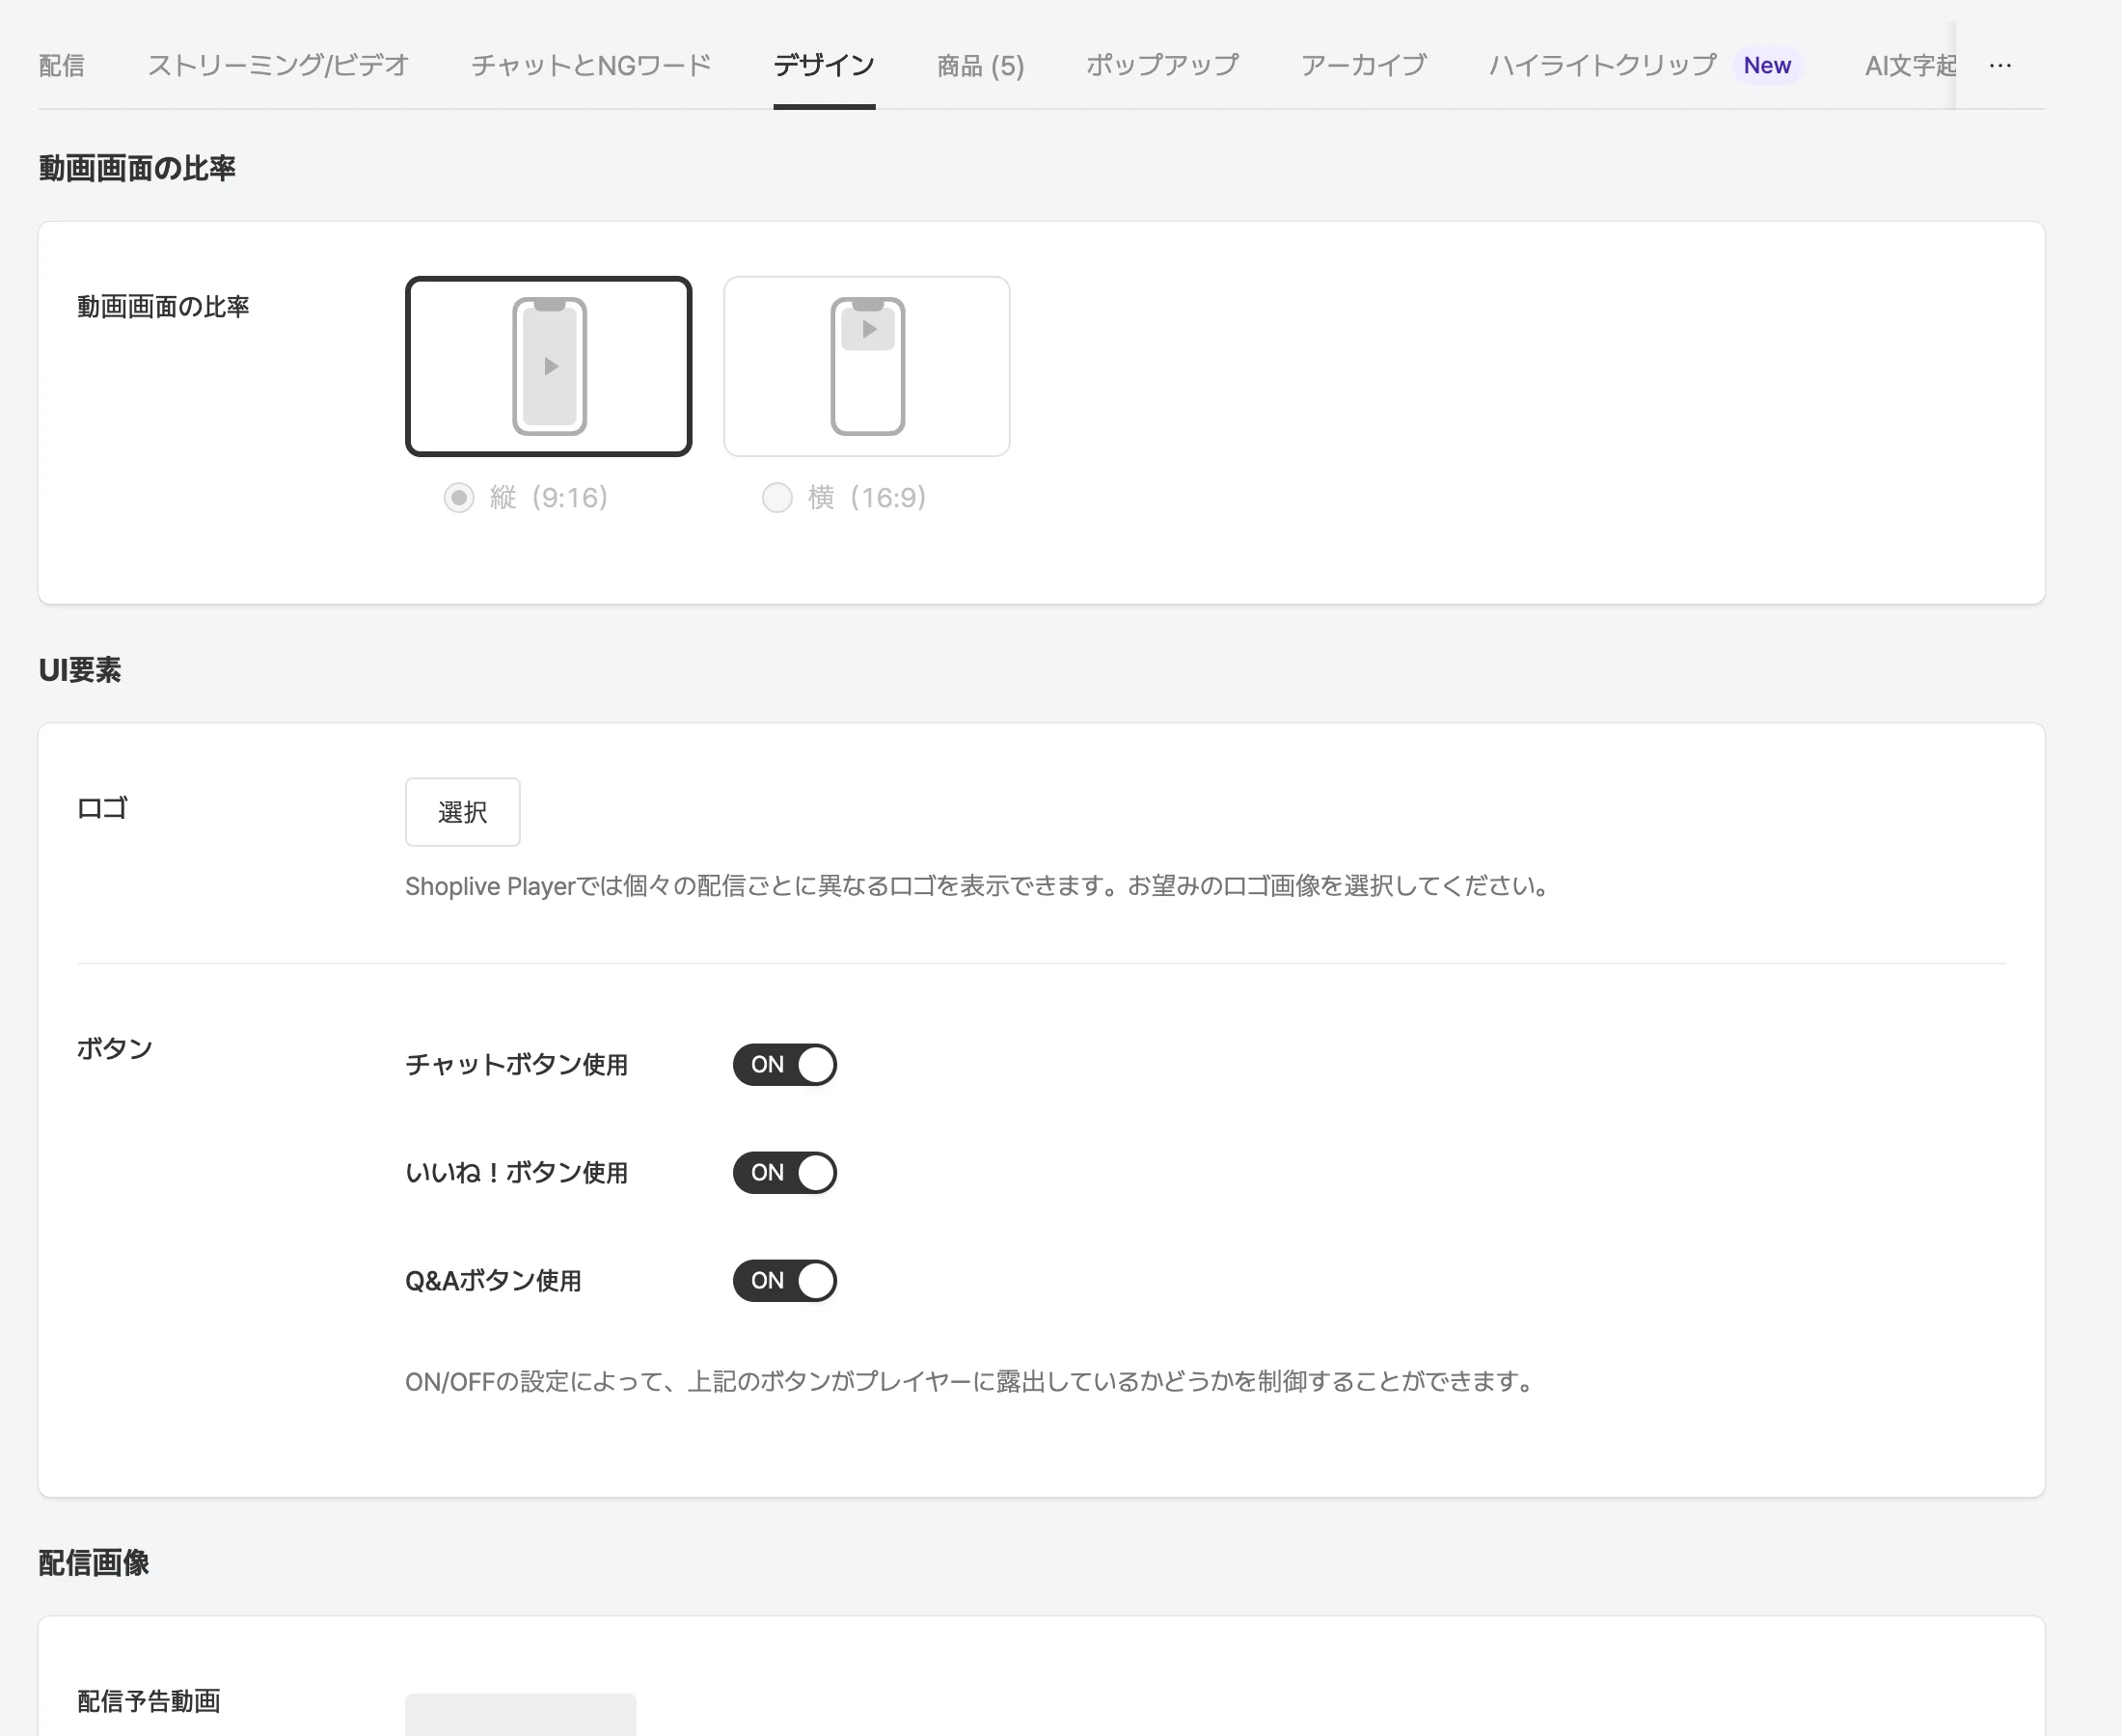
Task: Open the ハイライトクリップ tab
Action: pyautogui.click(x=1602, y=66)
